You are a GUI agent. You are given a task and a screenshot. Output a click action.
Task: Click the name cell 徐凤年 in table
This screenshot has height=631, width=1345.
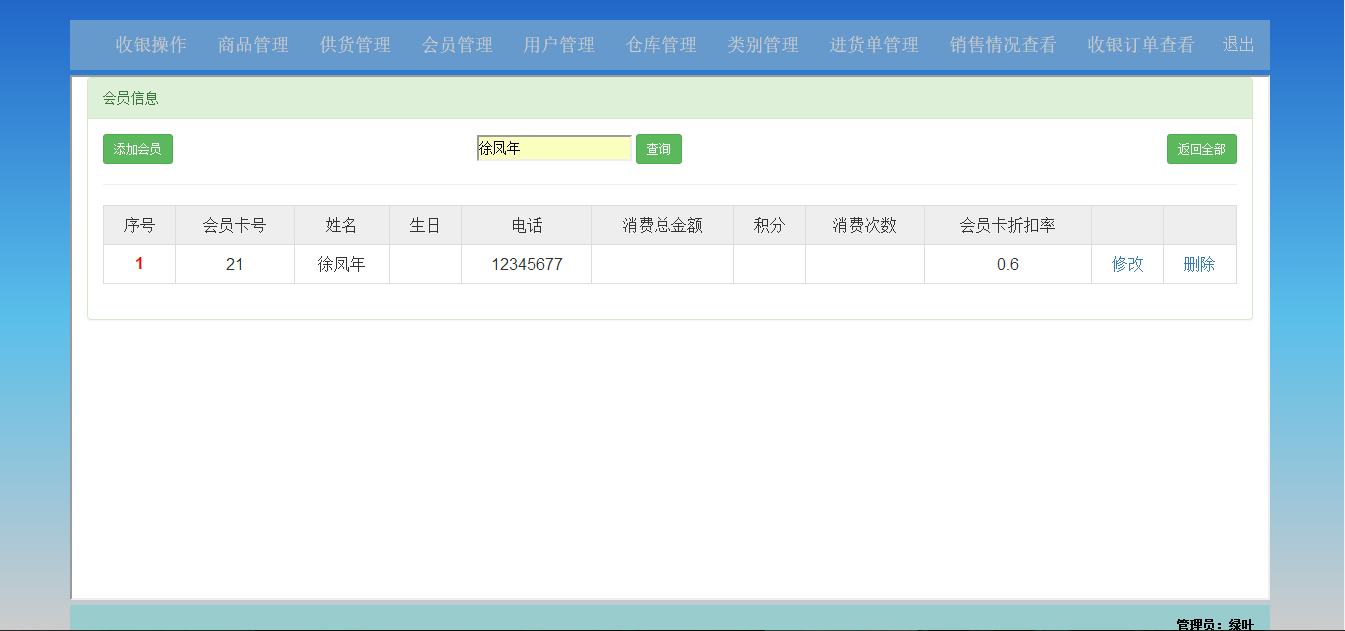click(x=342, y=264)
